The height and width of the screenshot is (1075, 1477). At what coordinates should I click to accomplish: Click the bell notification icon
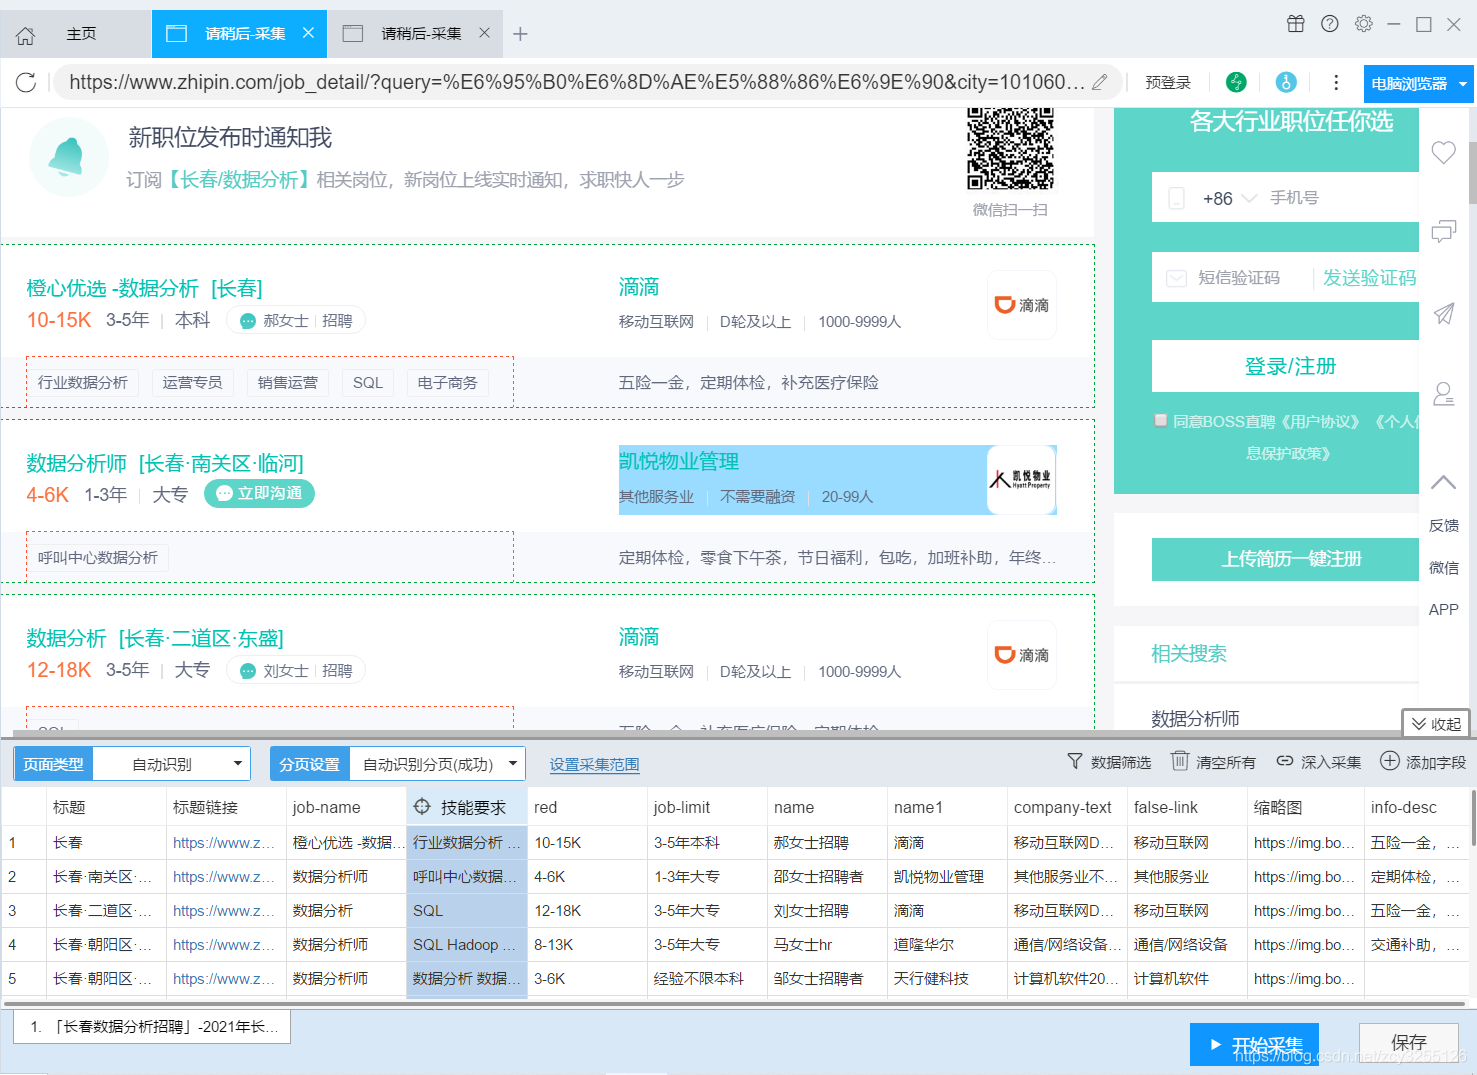tap(68, 157)
